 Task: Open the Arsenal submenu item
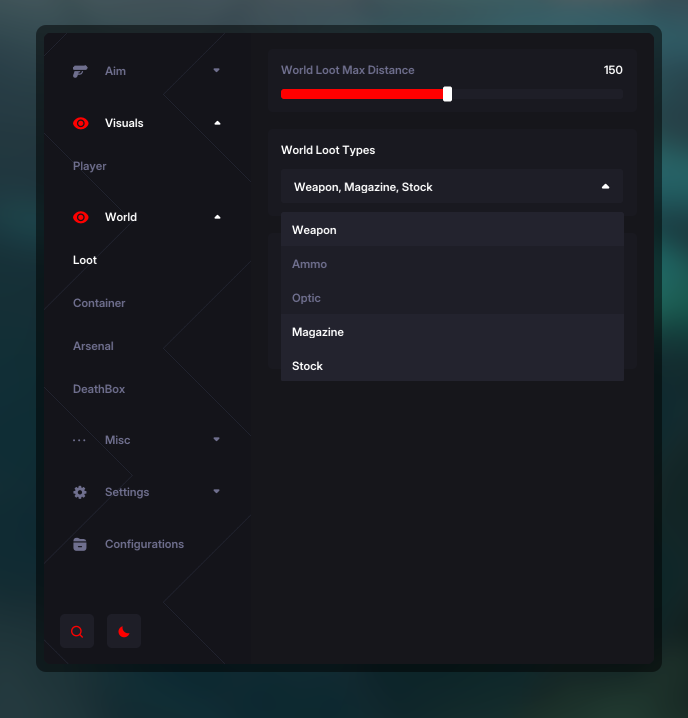(x=93, y=346)
